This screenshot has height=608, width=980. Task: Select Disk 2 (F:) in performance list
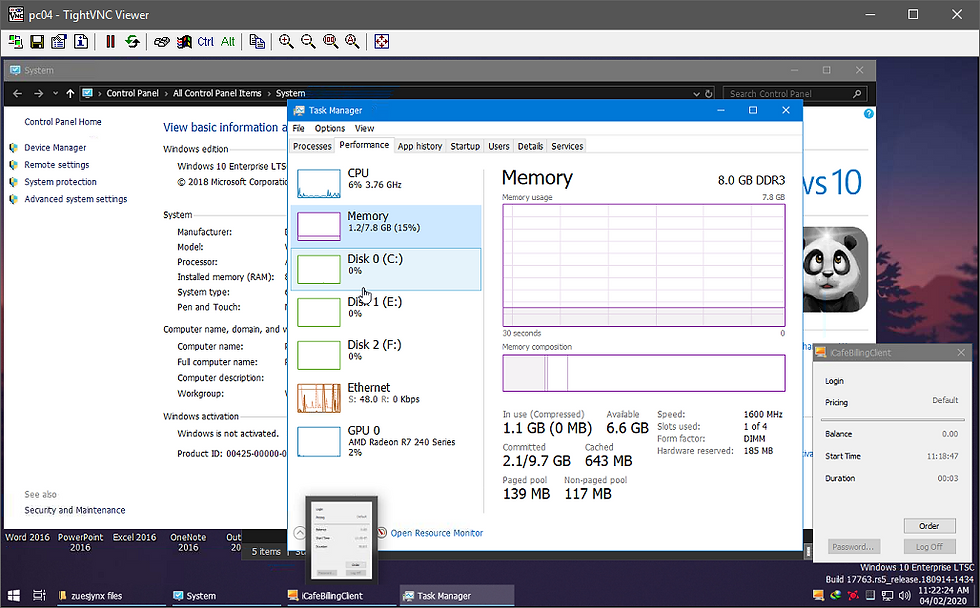pyautogui.click(x=386, y=355)
